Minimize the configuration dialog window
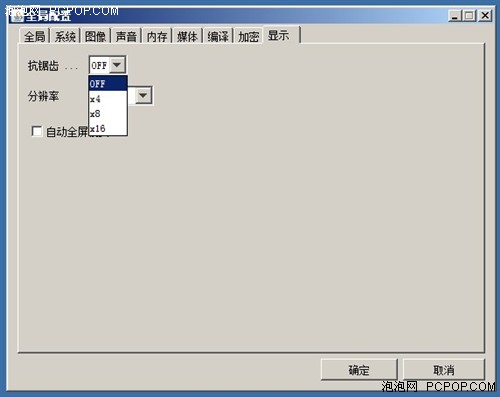The width and height of the screenshot is (500, 397). coord(455,15)
